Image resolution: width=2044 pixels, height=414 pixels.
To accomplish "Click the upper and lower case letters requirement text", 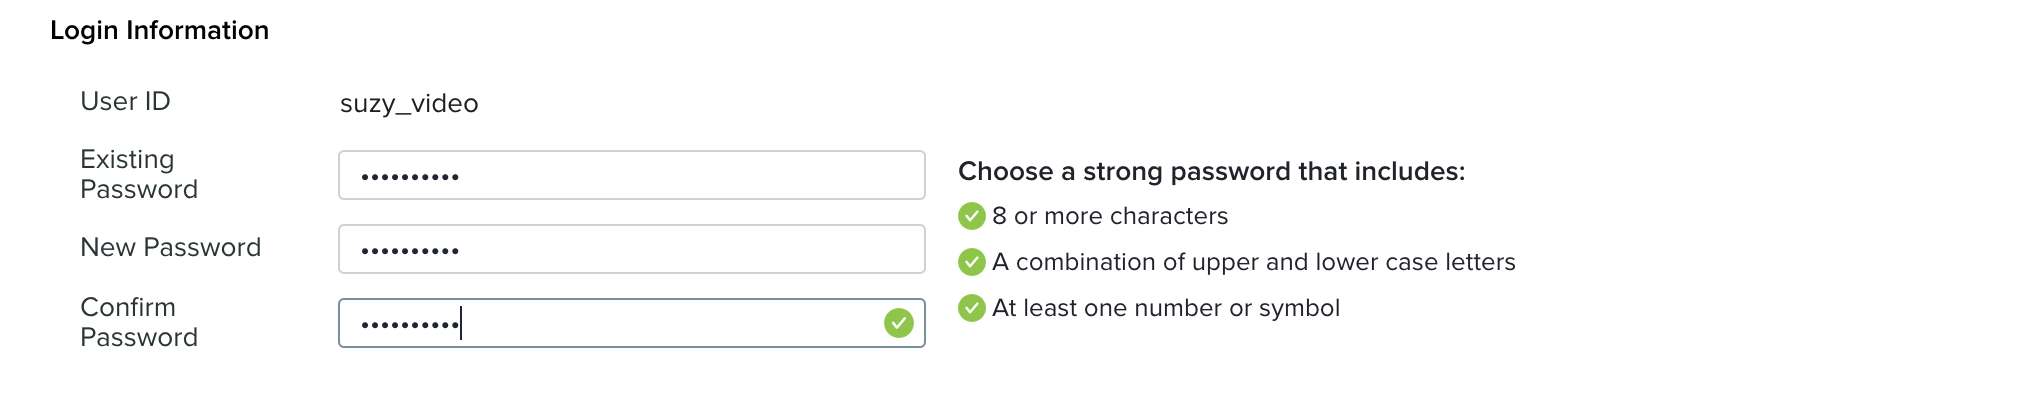I will (1253, 262).
